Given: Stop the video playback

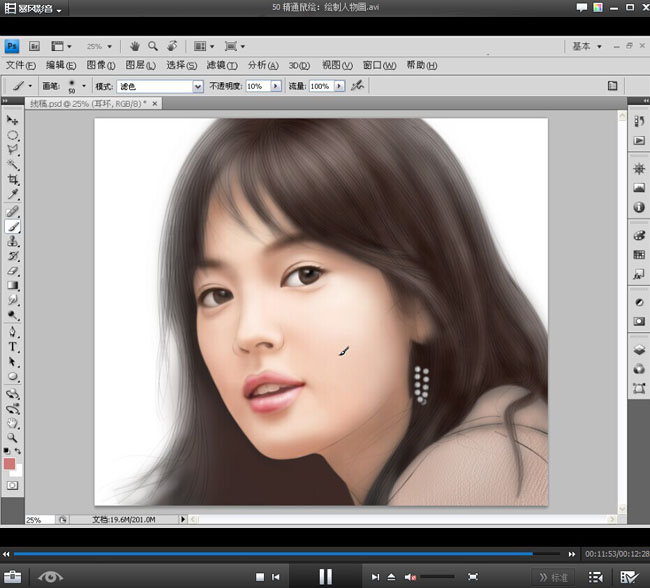Looking at the screenshot, I should click(x=260, y=577).
